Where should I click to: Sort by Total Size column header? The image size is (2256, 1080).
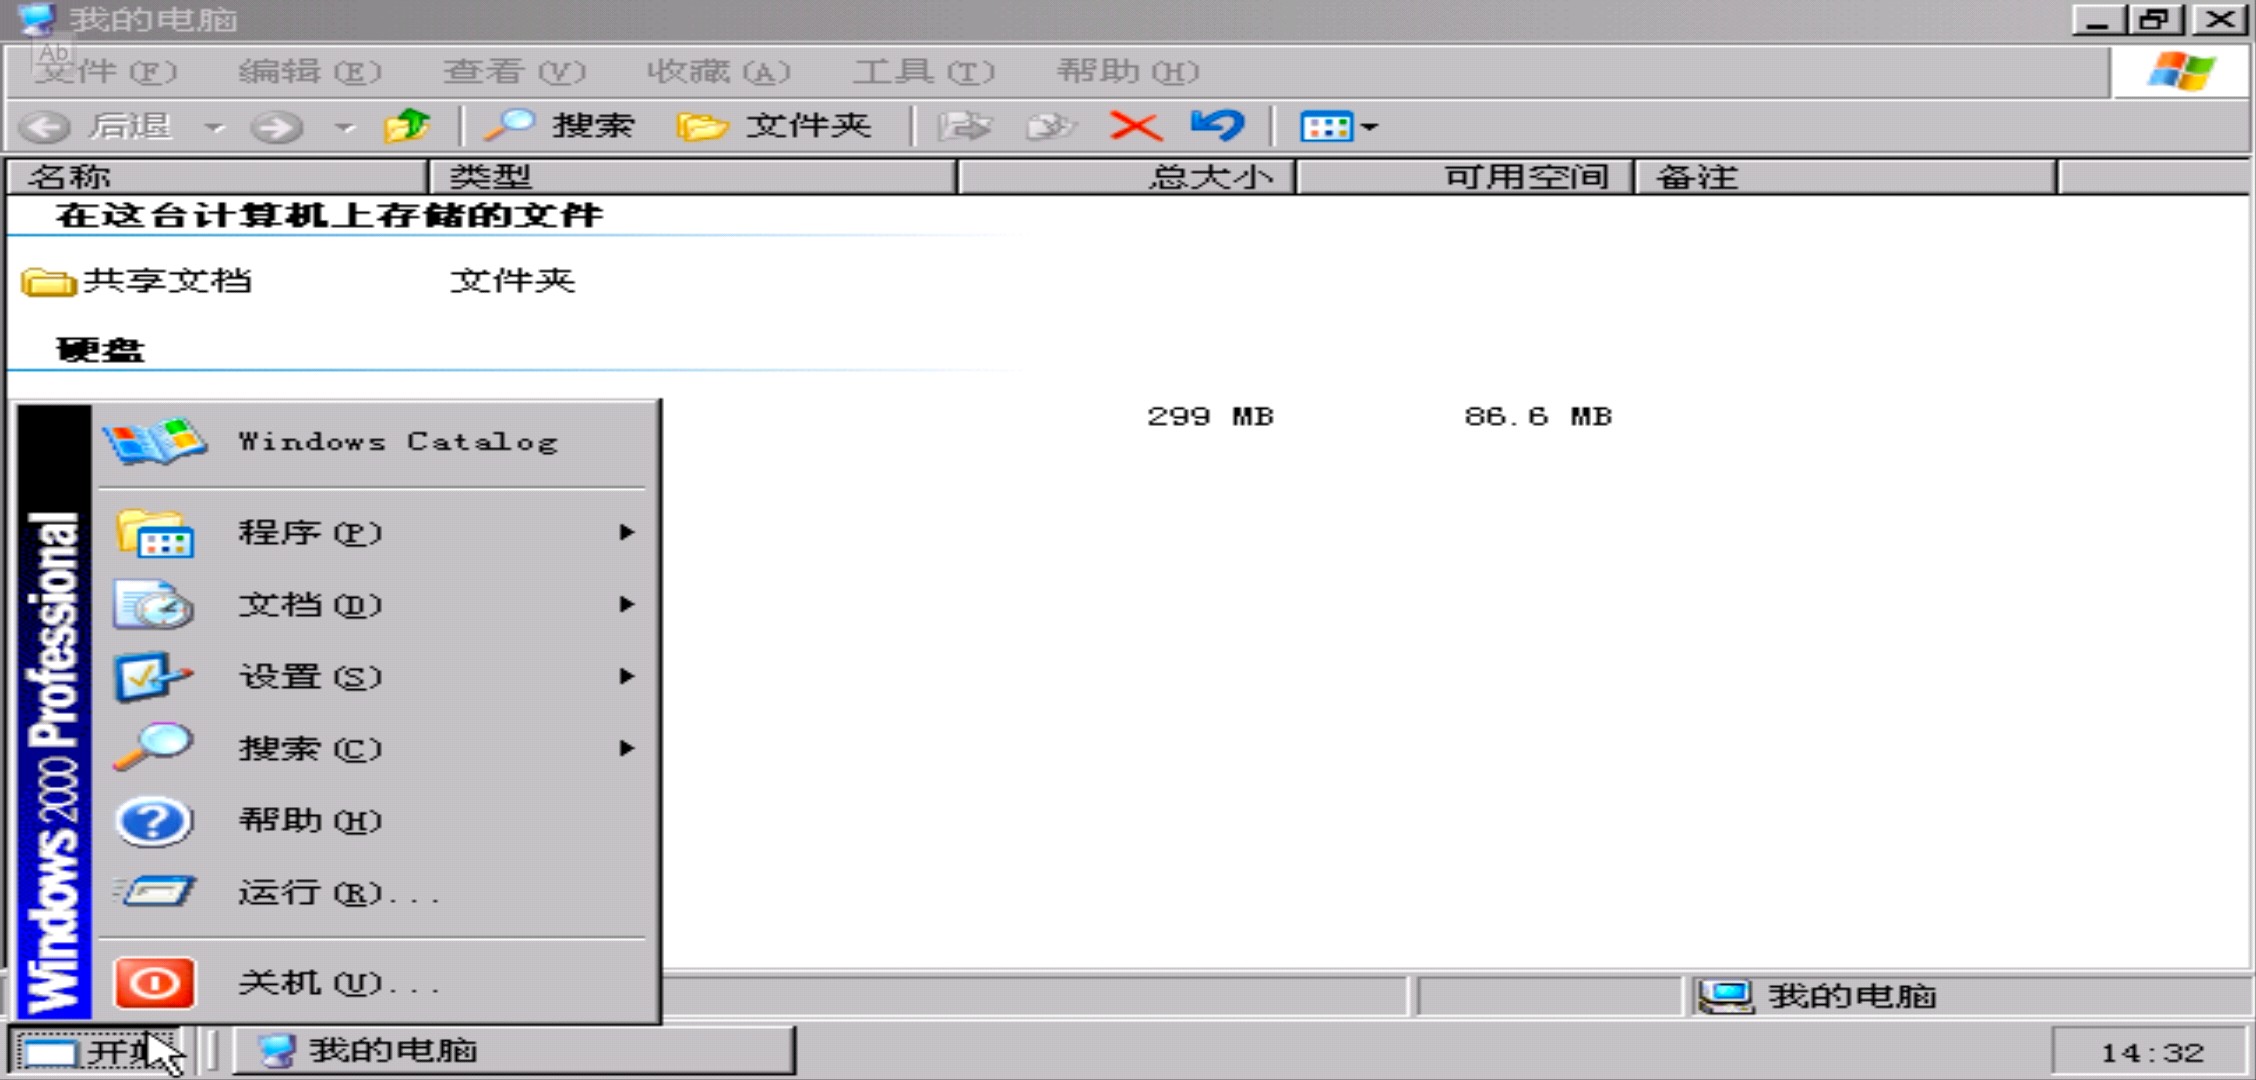click(x=1125, y=177)
